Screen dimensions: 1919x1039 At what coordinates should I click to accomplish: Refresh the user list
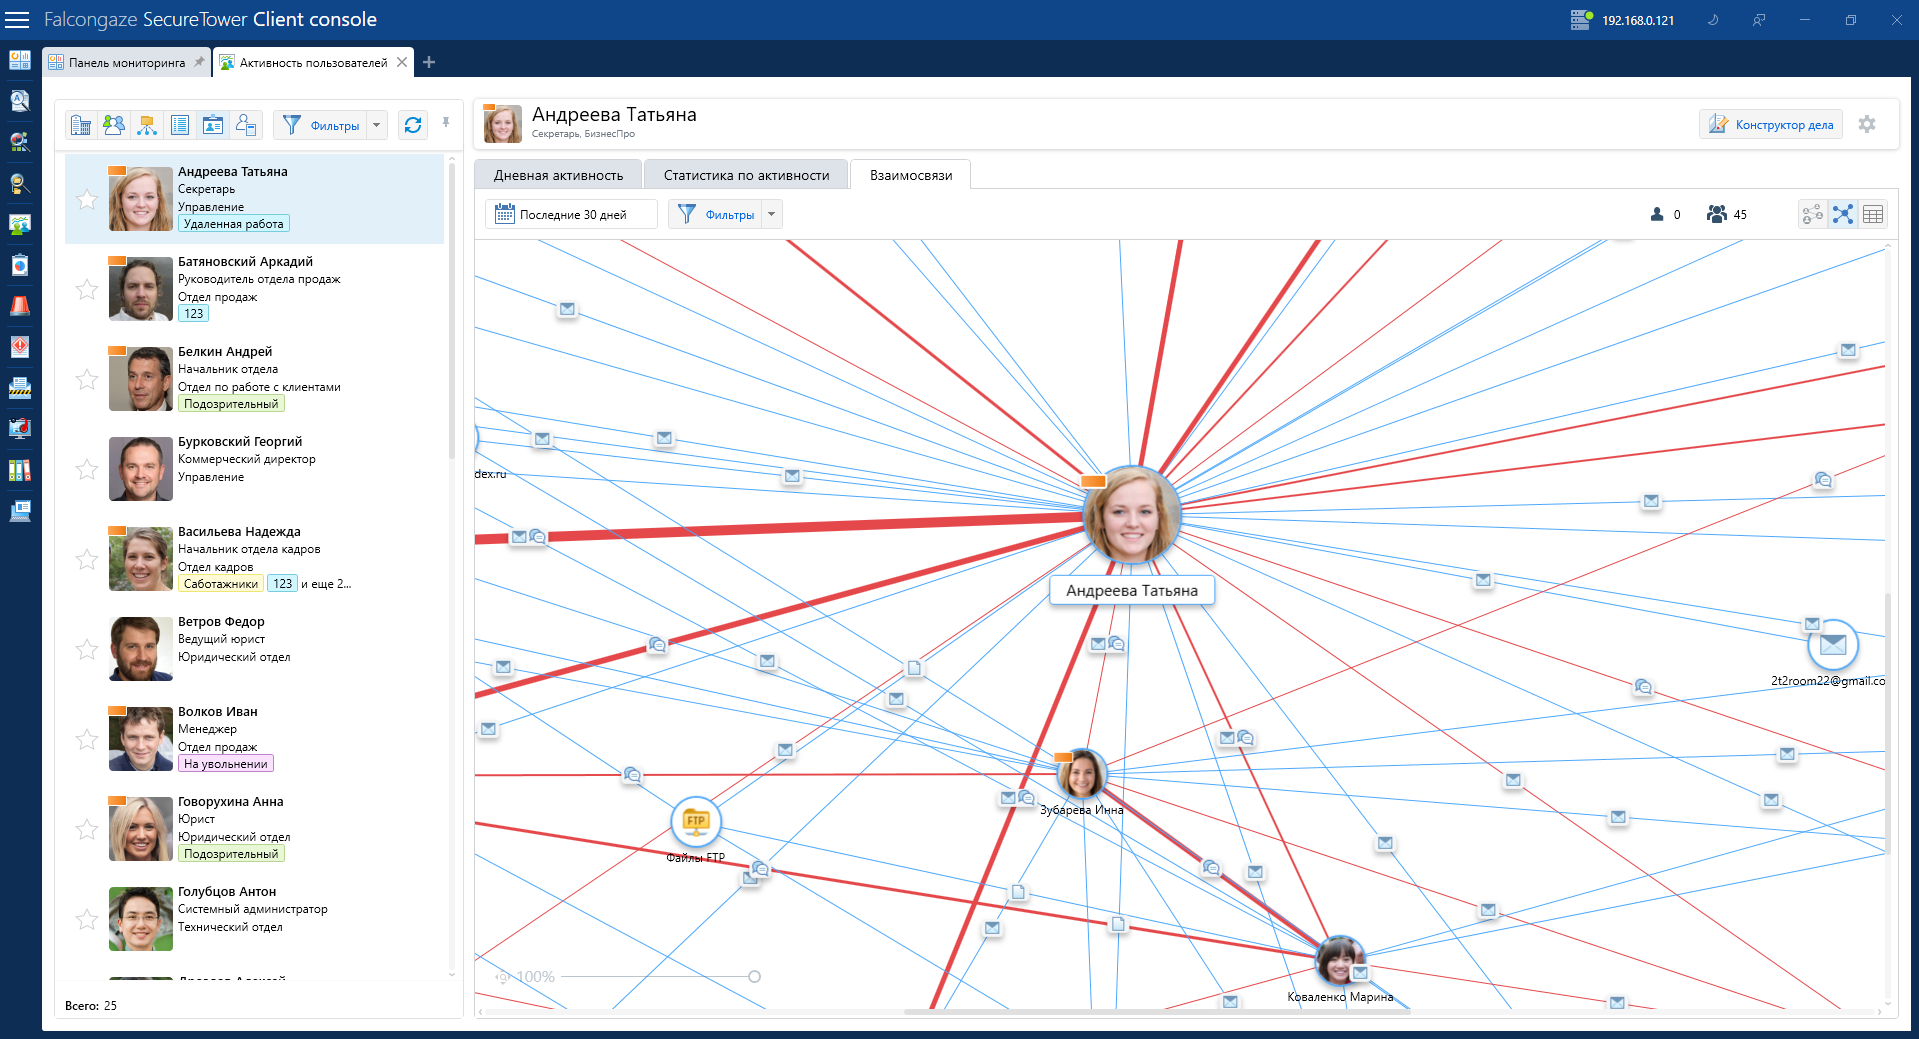(x=413, y=125)
